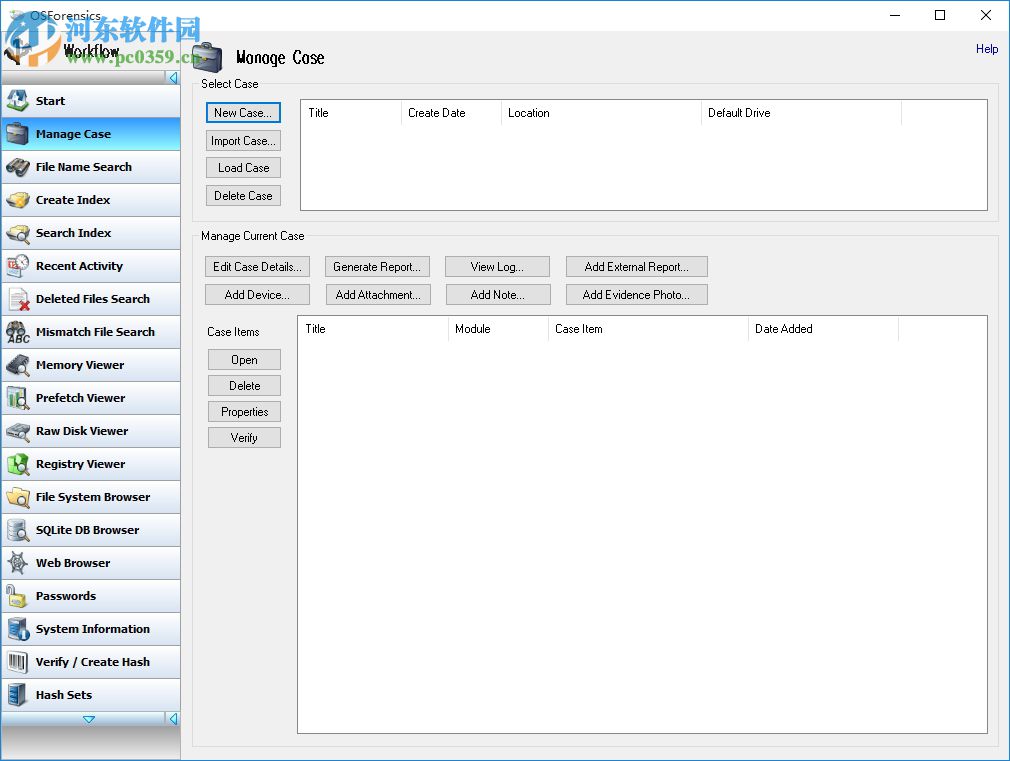Click the Properties button
This screenshot has height=761, width=1010.
(x=244, y=412)
